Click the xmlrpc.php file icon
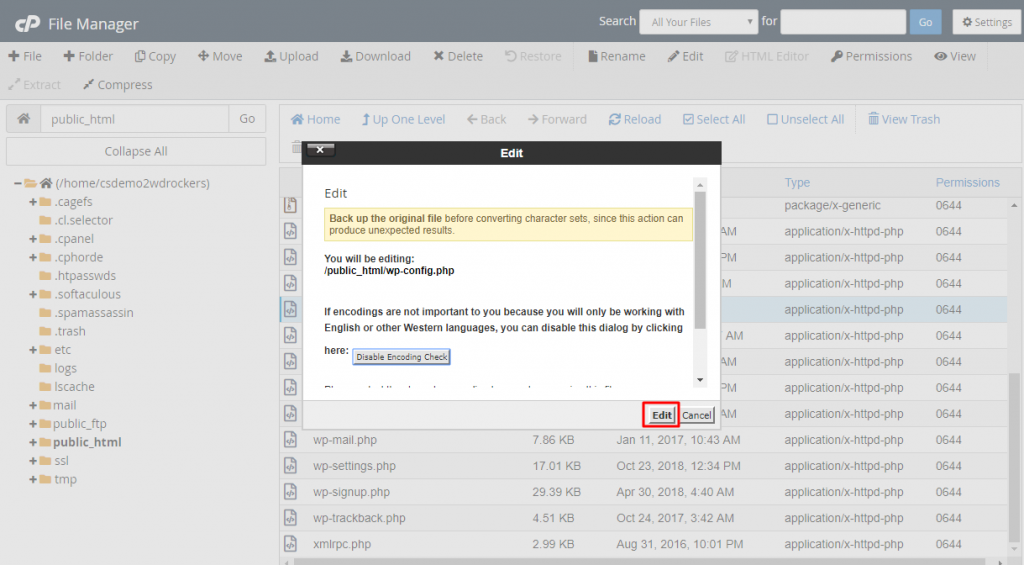The image size is (1024, 565). [291, 543]
